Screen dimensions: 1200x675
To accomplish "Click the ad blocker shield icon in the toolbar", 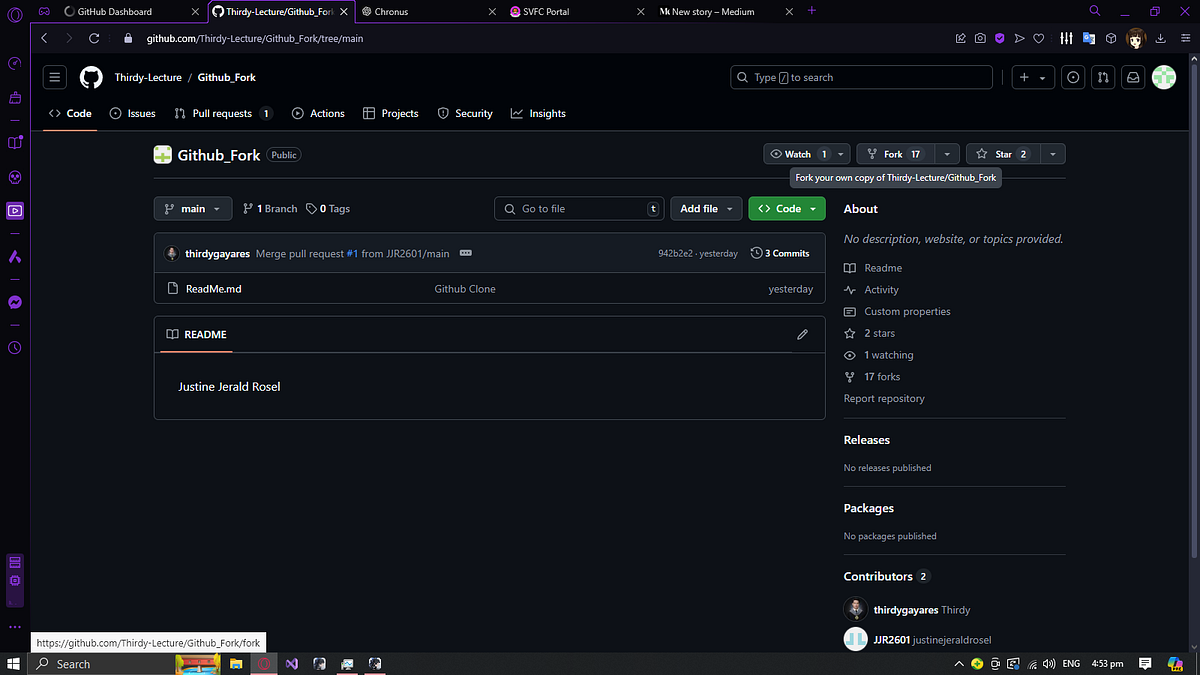I will point(999,38).
